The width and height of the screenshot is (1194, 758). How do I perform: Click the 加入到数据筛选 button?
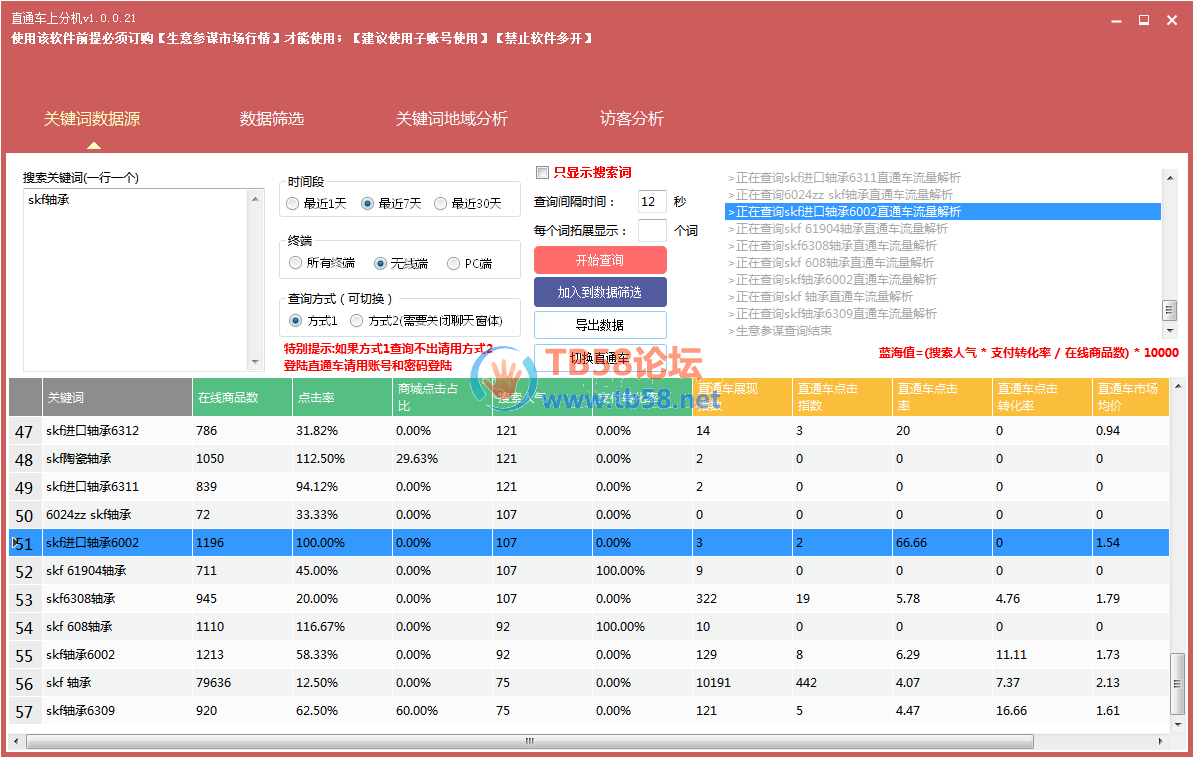(600, 293)
